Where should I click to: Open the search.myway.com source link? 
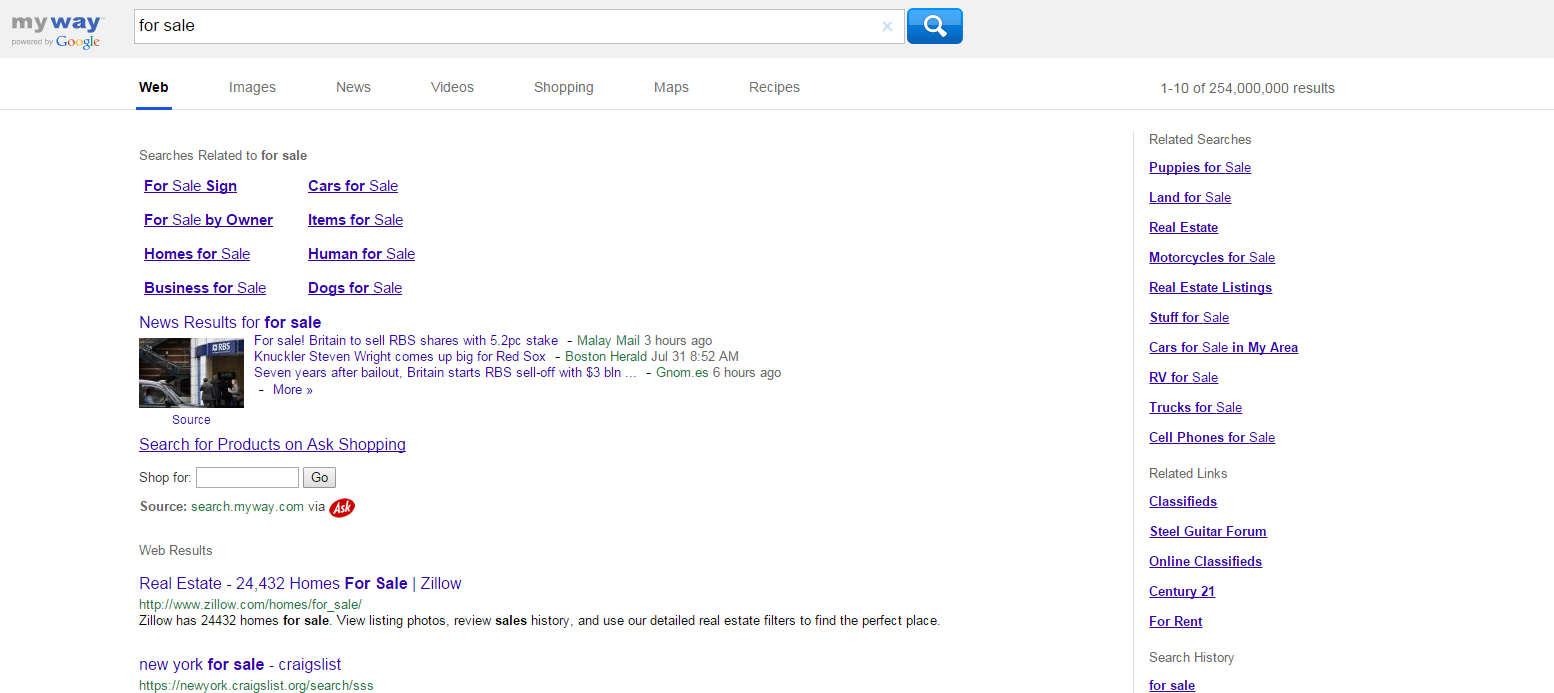[247, 507]
